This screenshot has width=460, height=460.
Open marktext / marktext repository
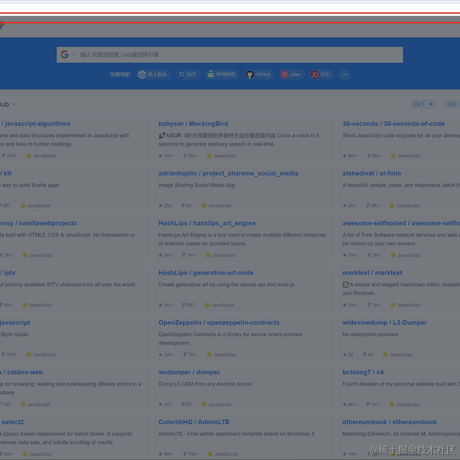(x=372, y=273)
